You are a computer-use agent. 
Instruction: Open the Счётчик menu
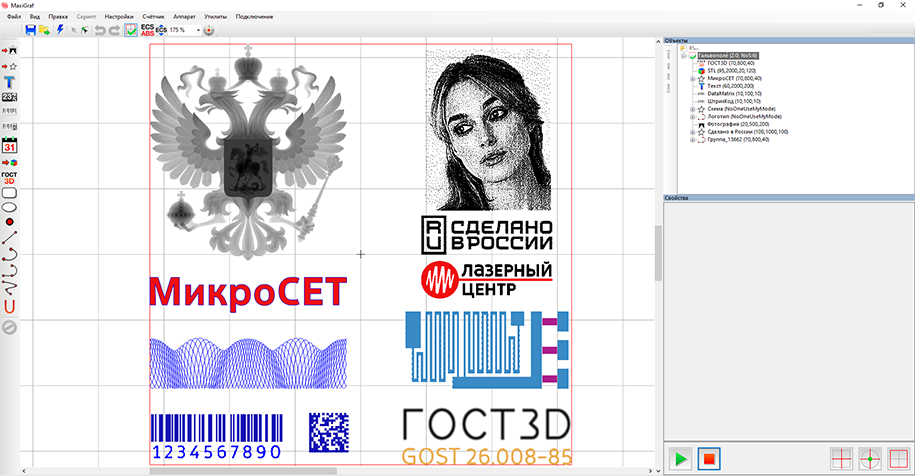point(153,17)
